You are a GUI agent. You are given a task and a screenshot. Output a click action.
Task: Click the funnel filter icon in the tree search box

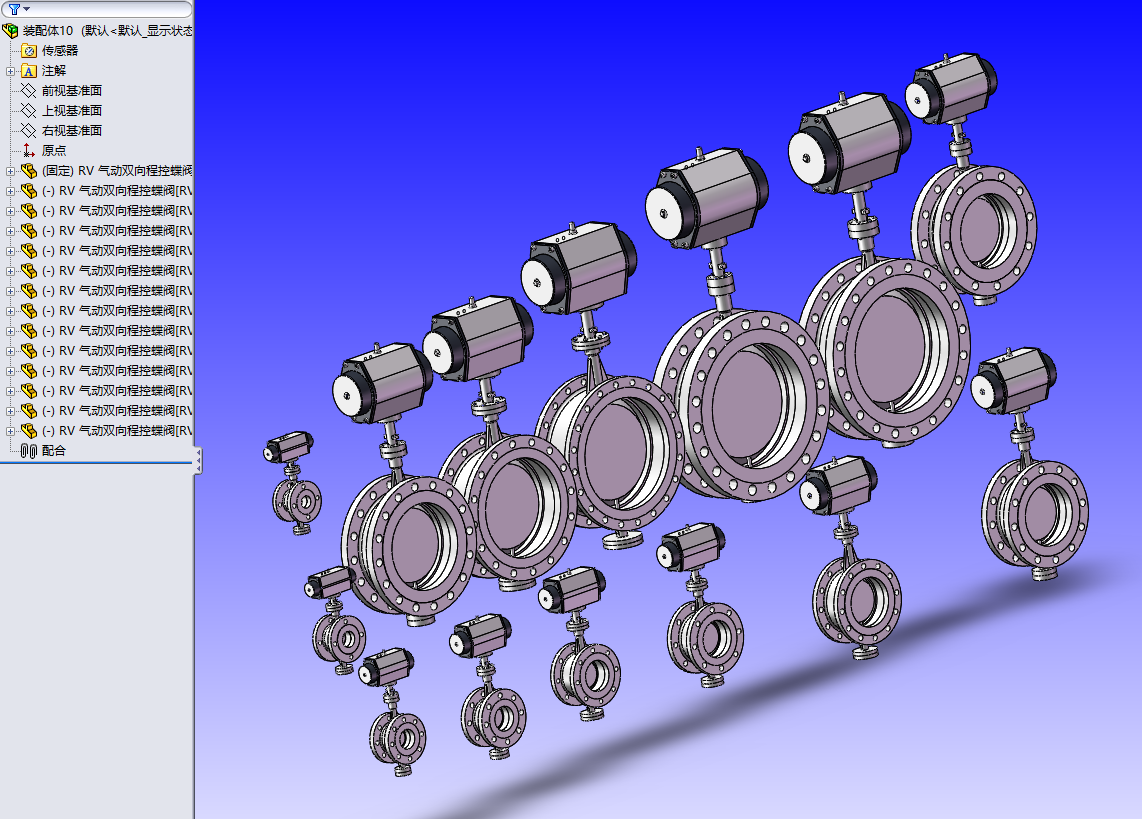point(14,9)
